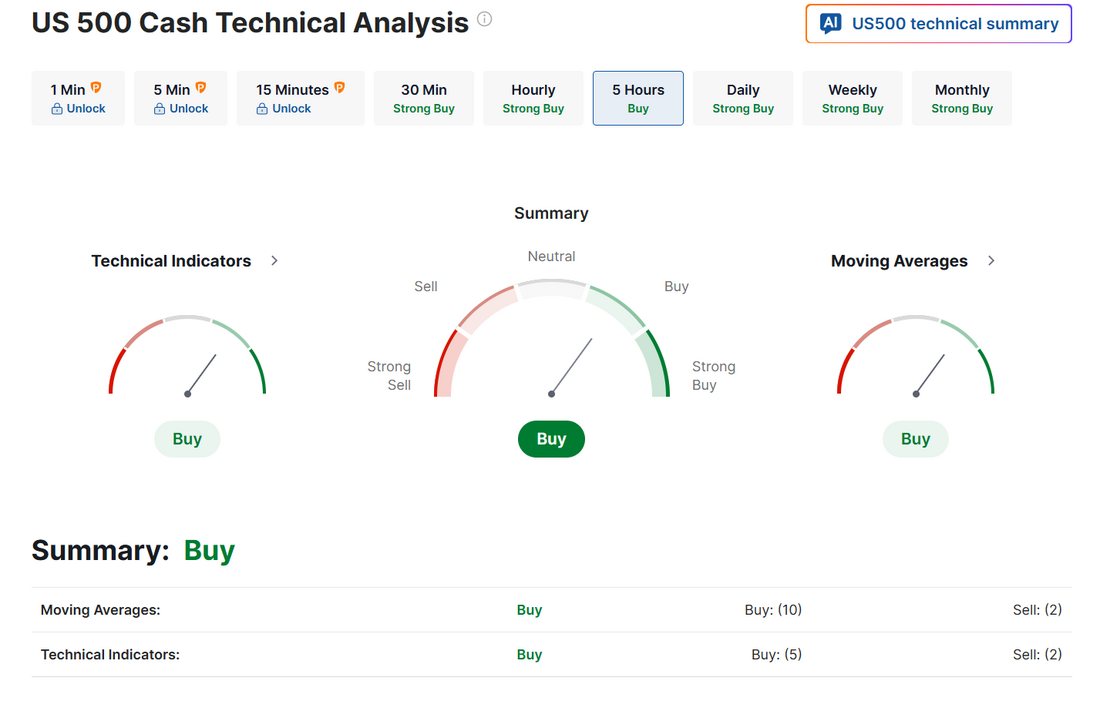Click the lock icon under 15 Minutes
Screen dimensions: 1100x701
(x=263, y=109)
